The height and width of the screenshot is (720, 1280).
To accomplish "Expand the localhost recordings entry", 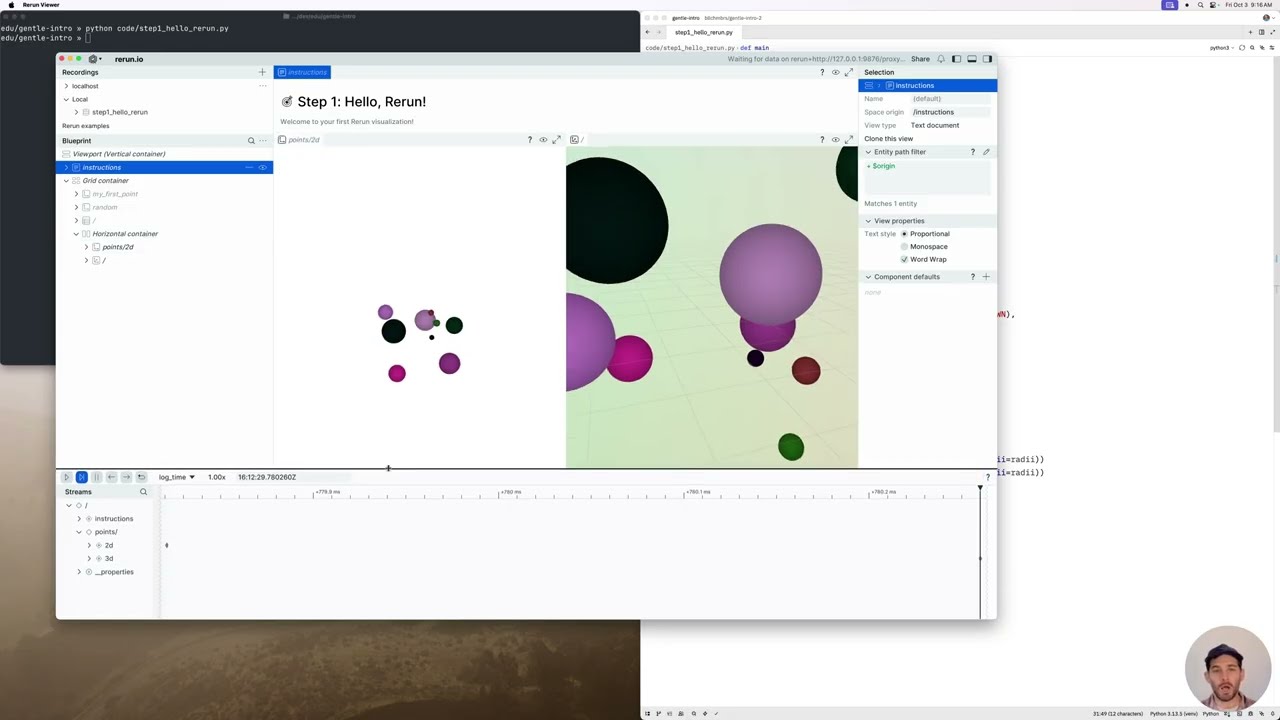I will pyautogui.click(x=66, y=86).
